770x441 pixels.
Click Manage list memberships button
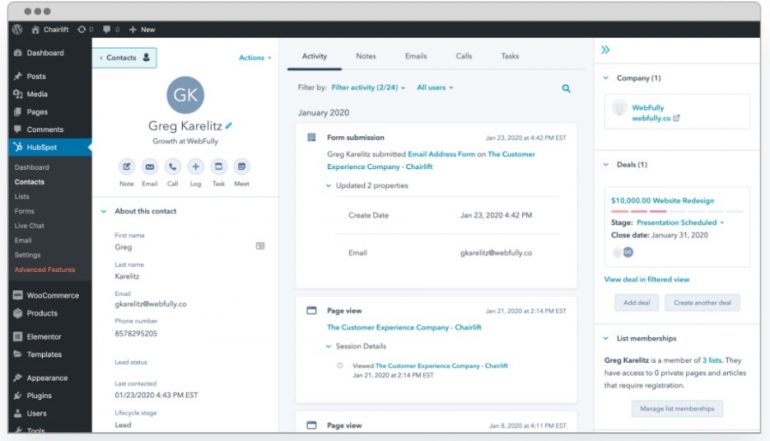click(677, 409)
